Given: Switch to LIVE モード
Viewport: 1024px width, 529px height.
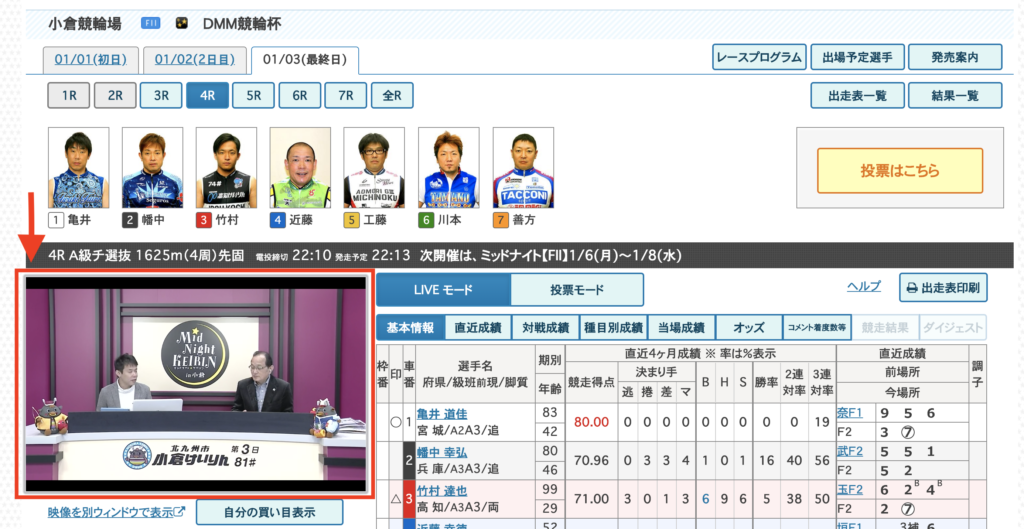Looking at the screenshot, I should point(443,290).
